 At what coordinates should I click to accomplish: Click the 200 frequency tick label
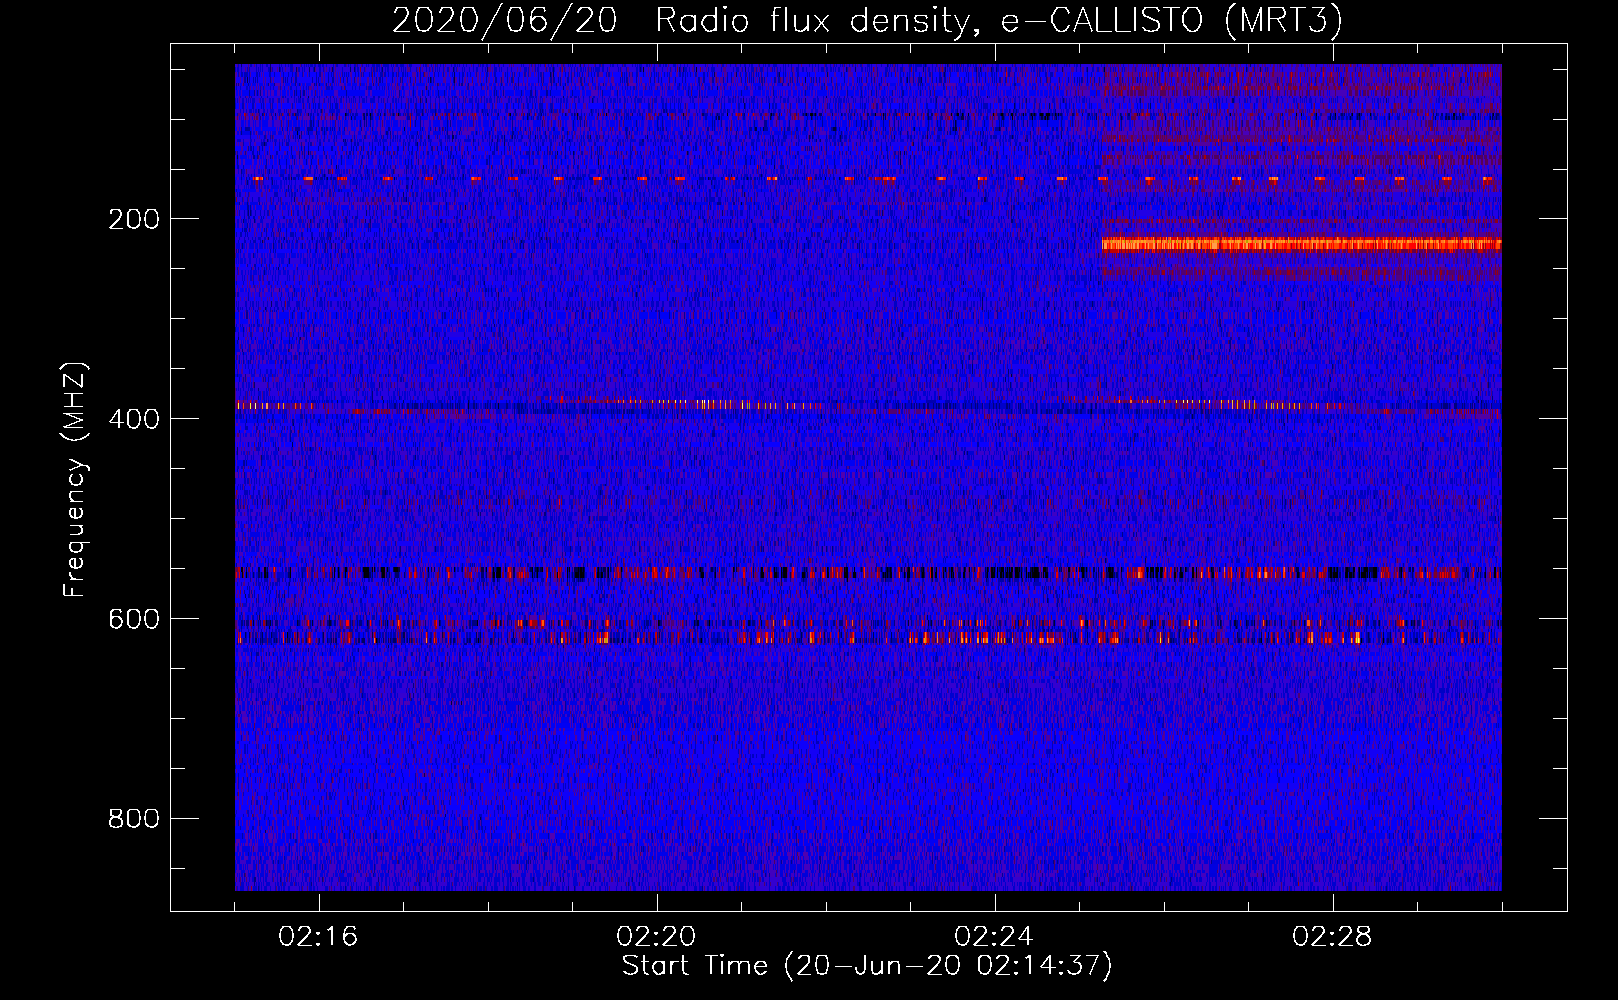[x=134, y=219]
